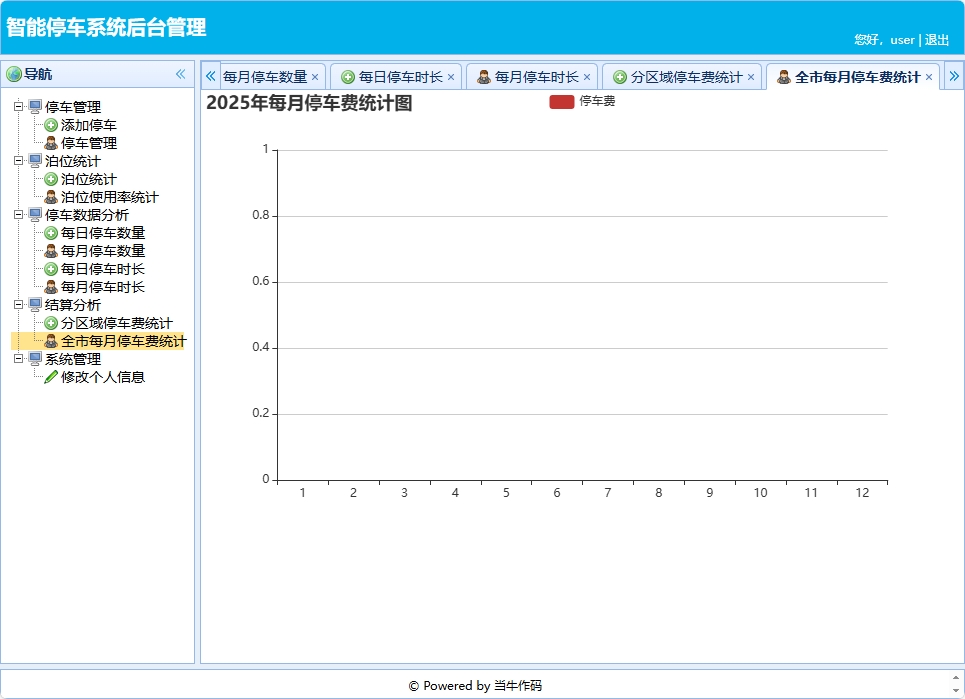Collapse the 停车管理 tree folder
965x699 pixels.
coord(19,107)
